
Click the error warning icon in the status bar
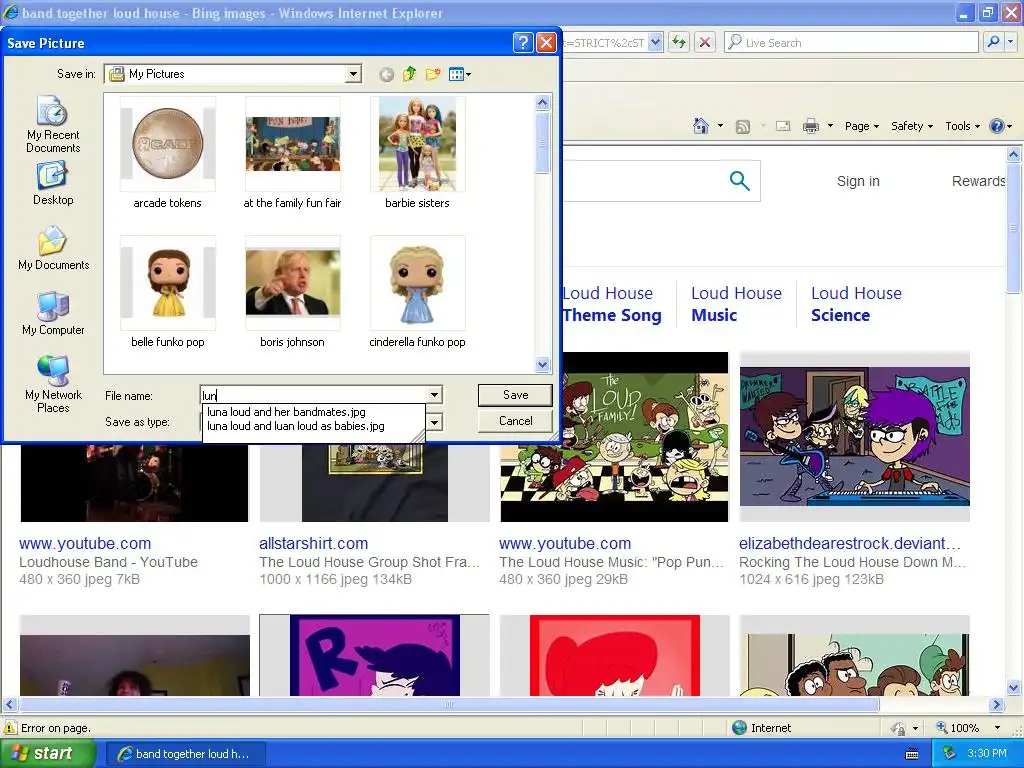tap(10, 728)
